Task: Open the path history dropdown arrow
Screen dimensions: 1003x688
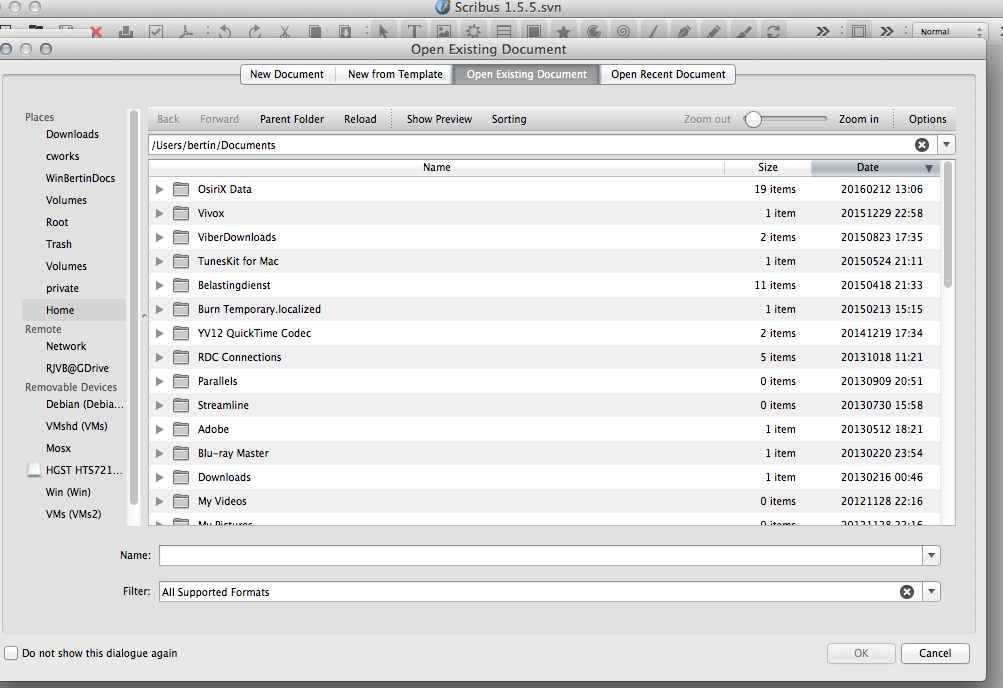Action: coord(947,145)
